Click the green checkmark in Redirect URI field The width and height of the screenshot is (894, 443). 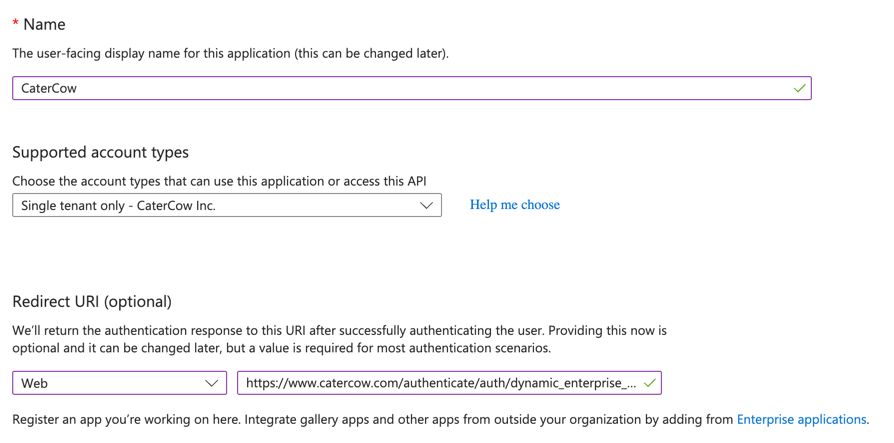tap(649, 383)
